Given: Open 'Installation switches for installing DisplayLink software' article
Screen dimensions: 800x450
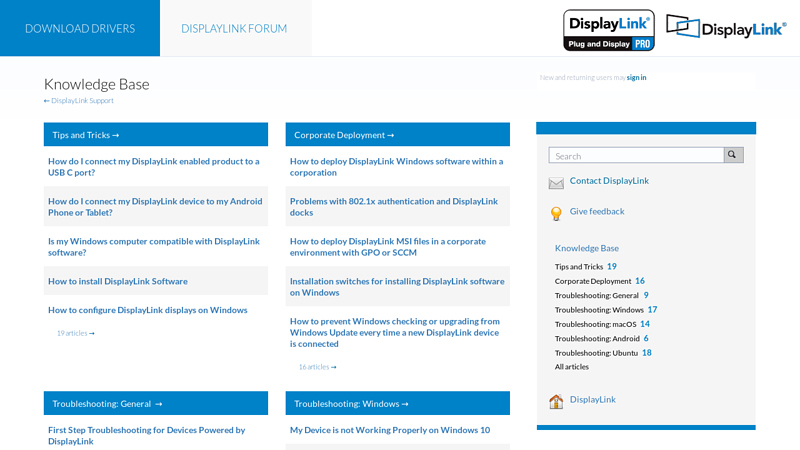Looking at the screenshot, I should tap(397, 287).
